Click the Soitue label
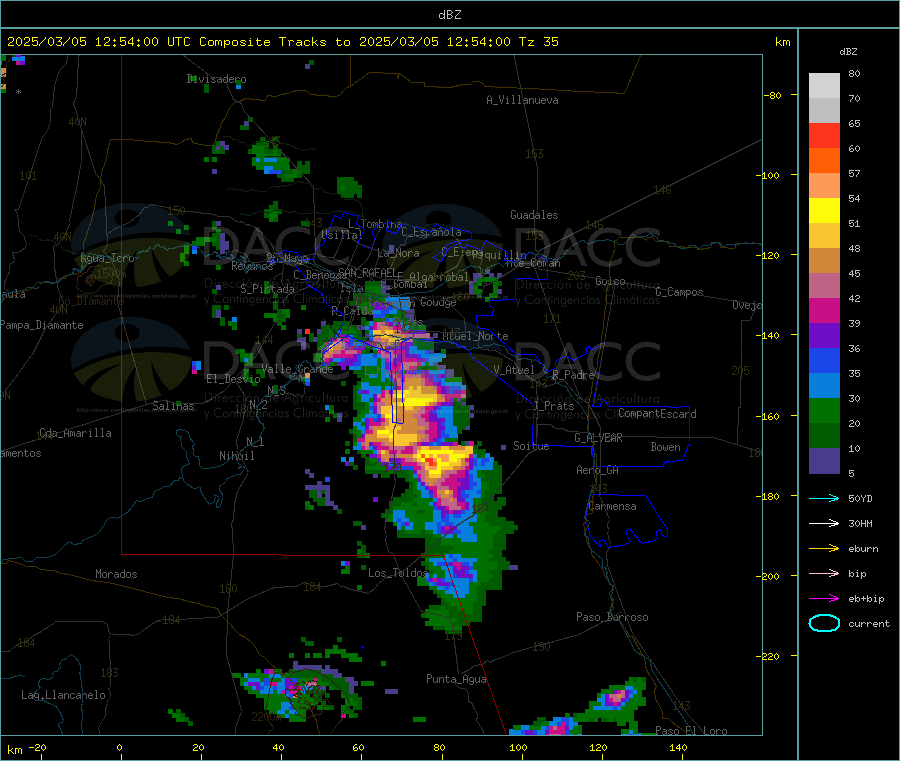 click(x=531, y=446)
